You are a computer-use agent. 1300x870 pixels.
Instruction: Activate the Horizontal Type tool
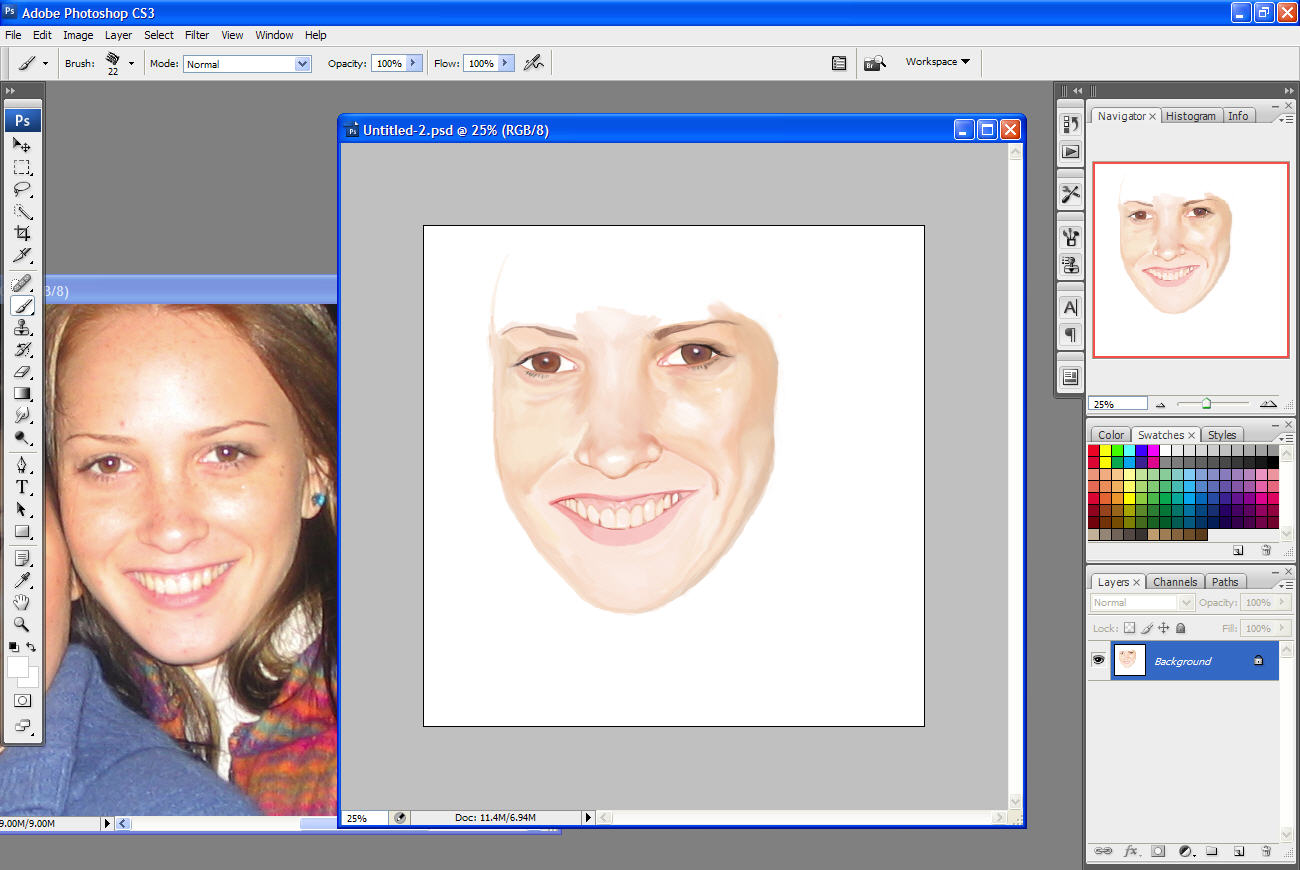[22, 488]
